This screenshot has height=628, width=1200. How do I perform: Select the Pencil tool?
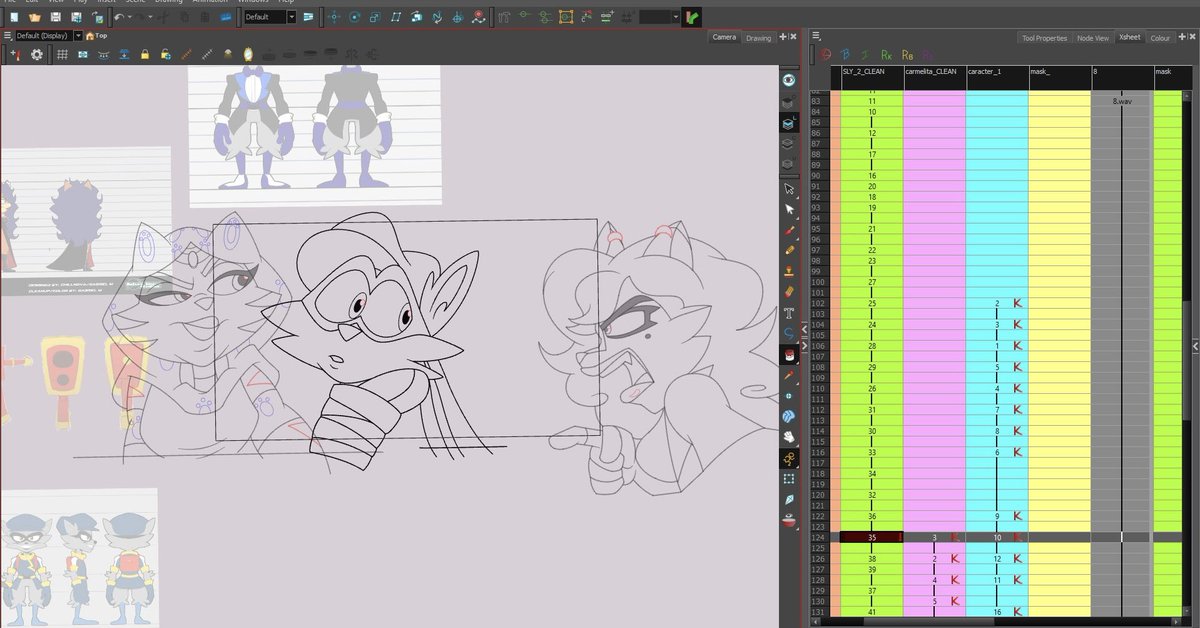[x=789, y=250]
